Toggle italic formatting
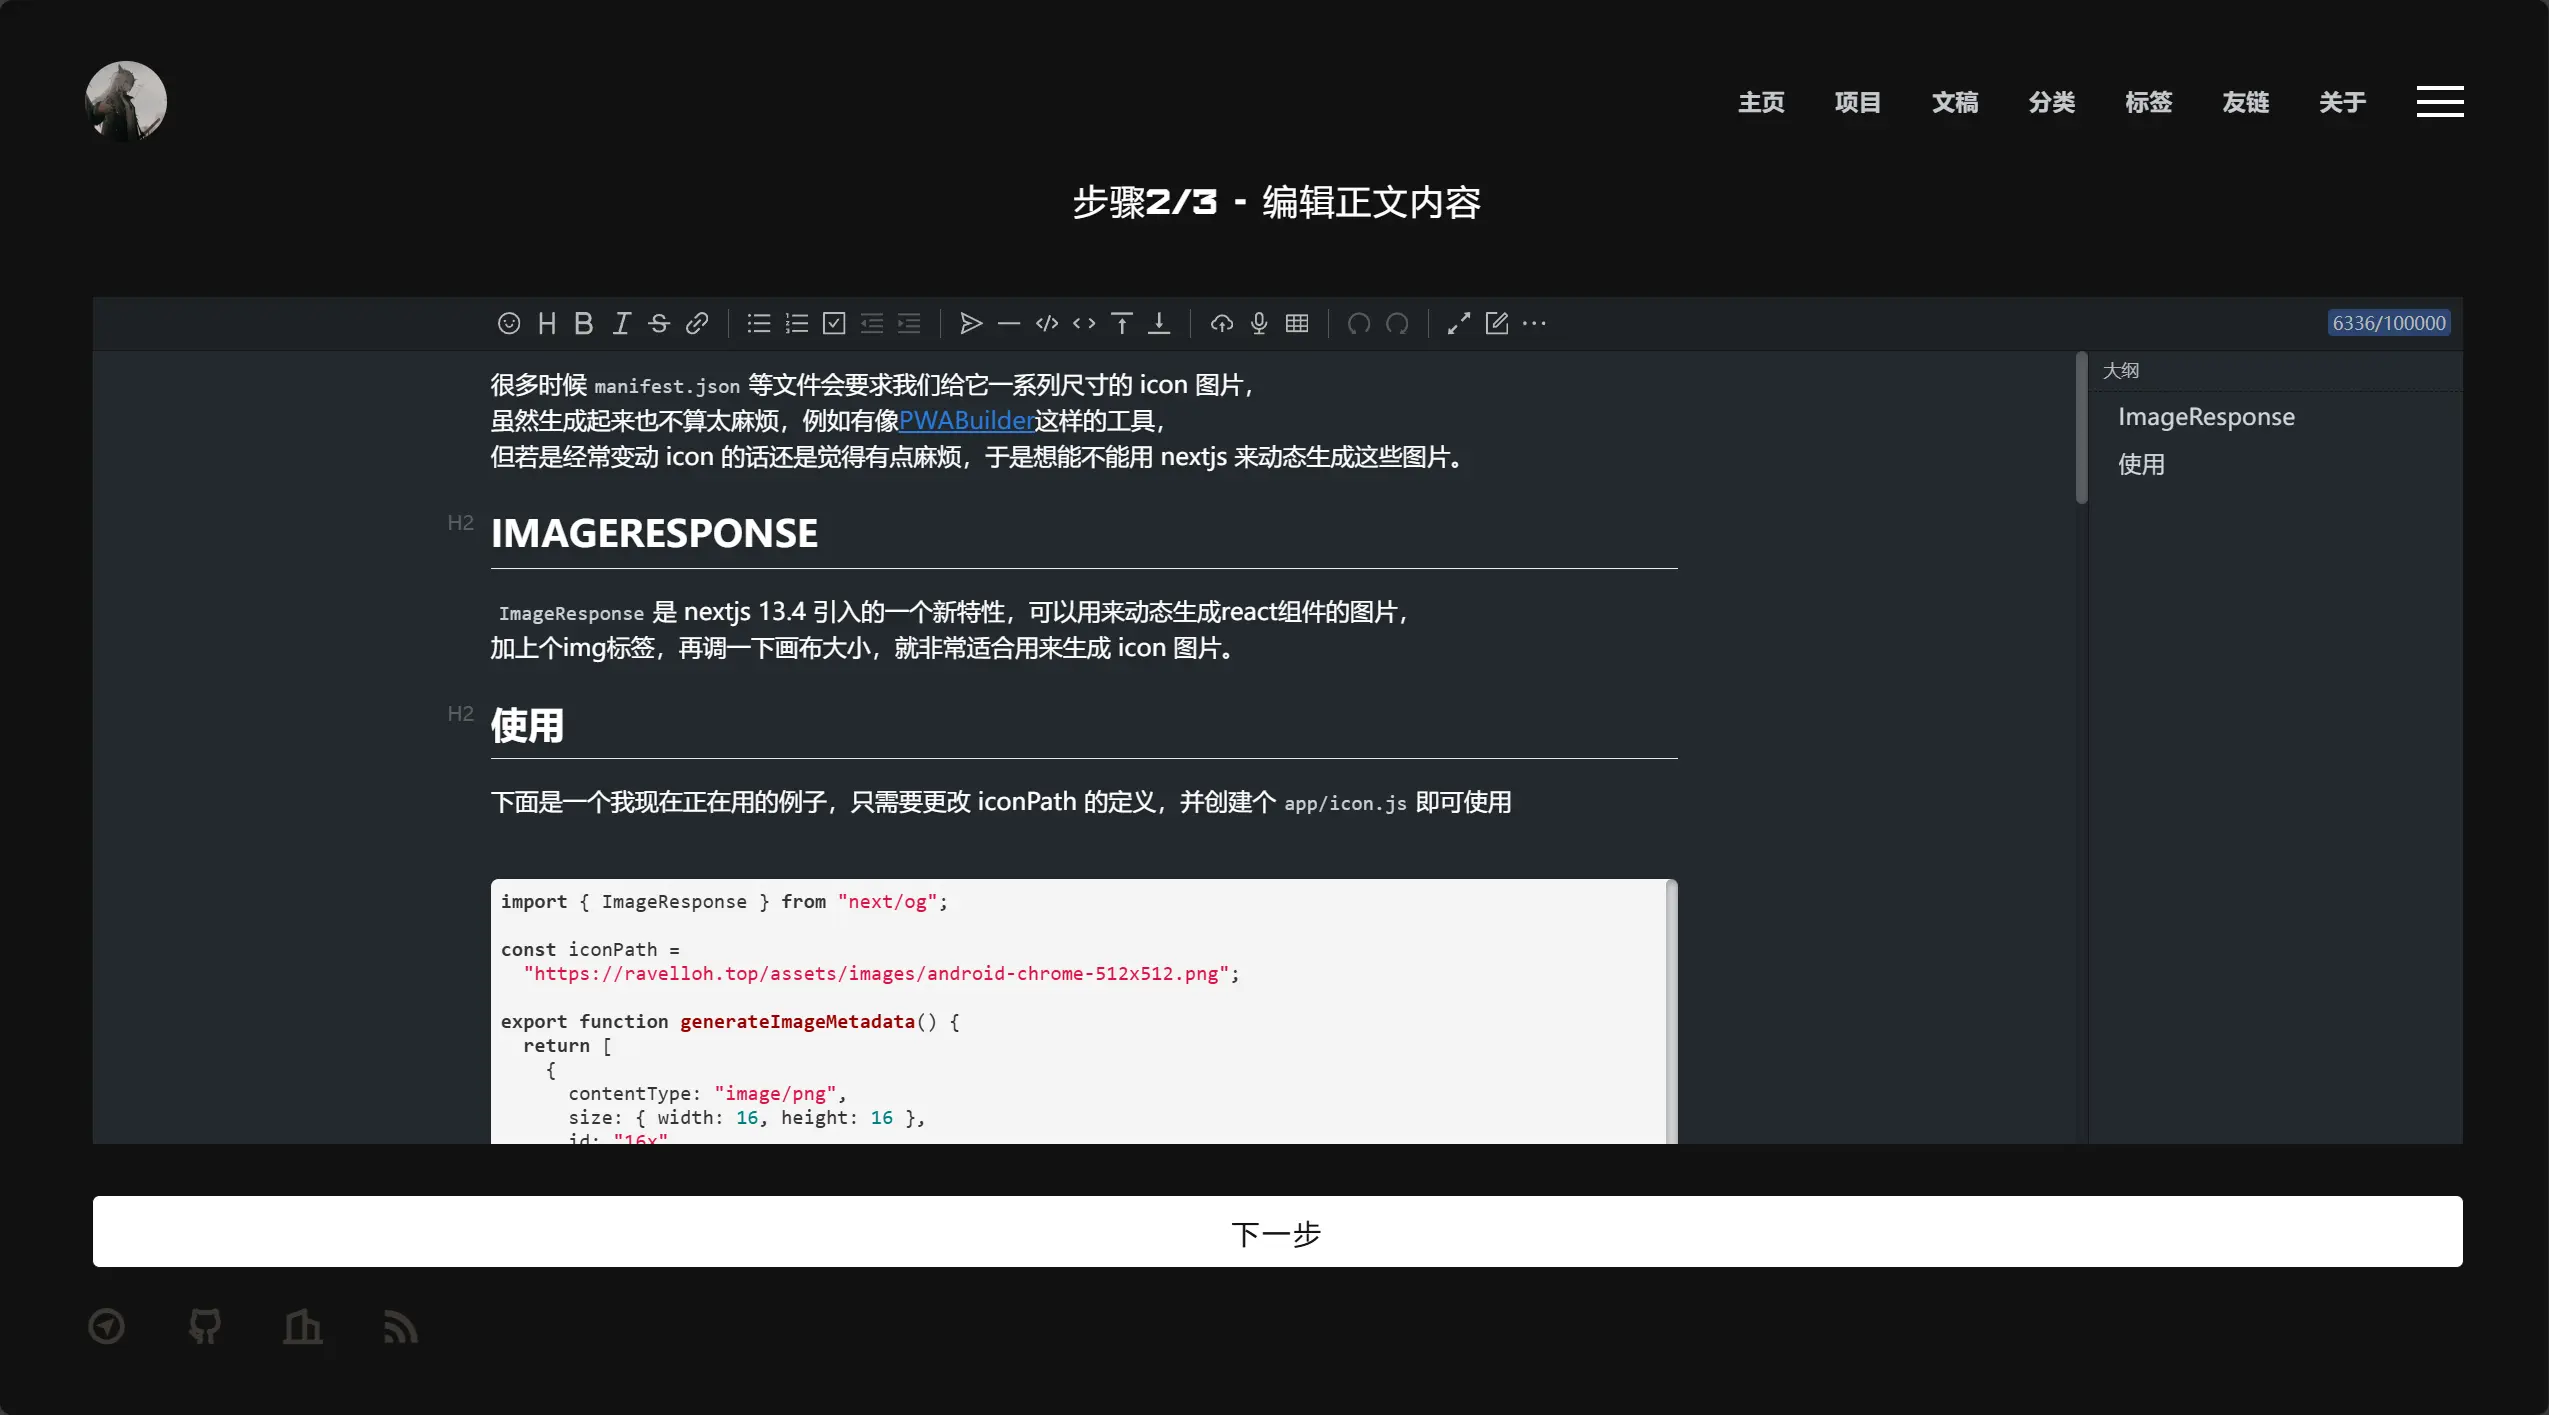 pyautogui.click(x=621, y=323)
